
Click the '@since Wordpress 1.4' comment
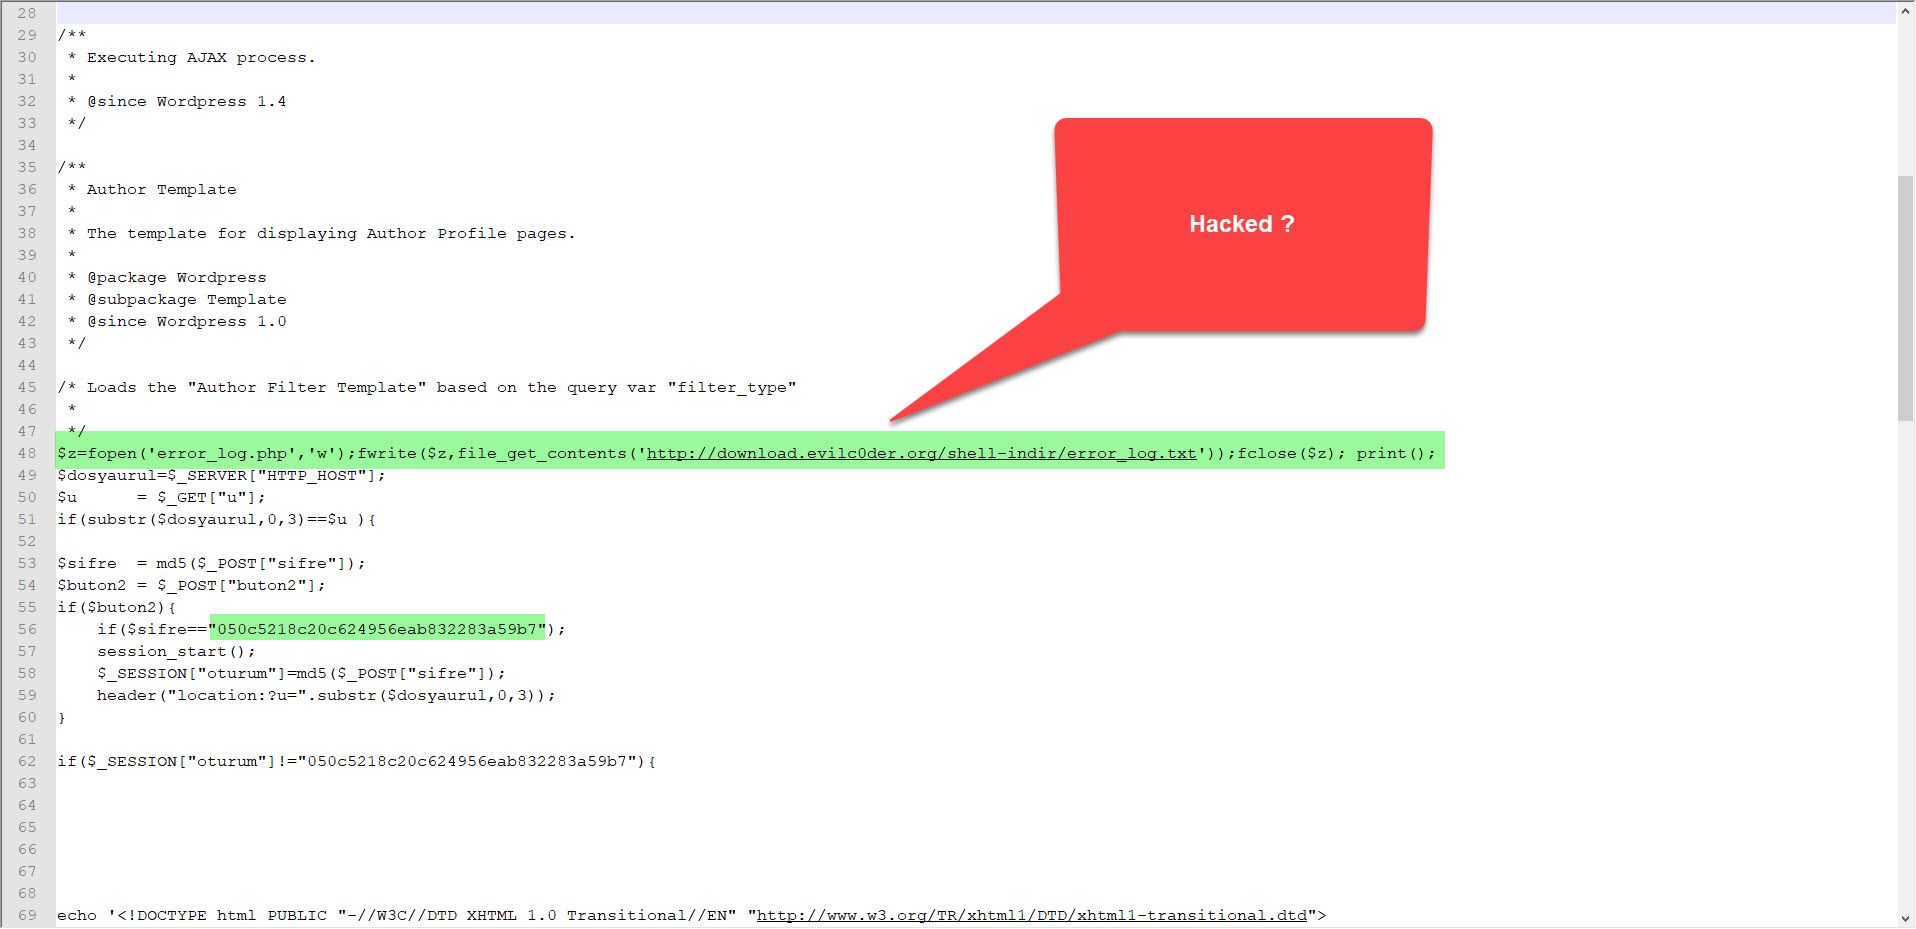coord(186,101)
